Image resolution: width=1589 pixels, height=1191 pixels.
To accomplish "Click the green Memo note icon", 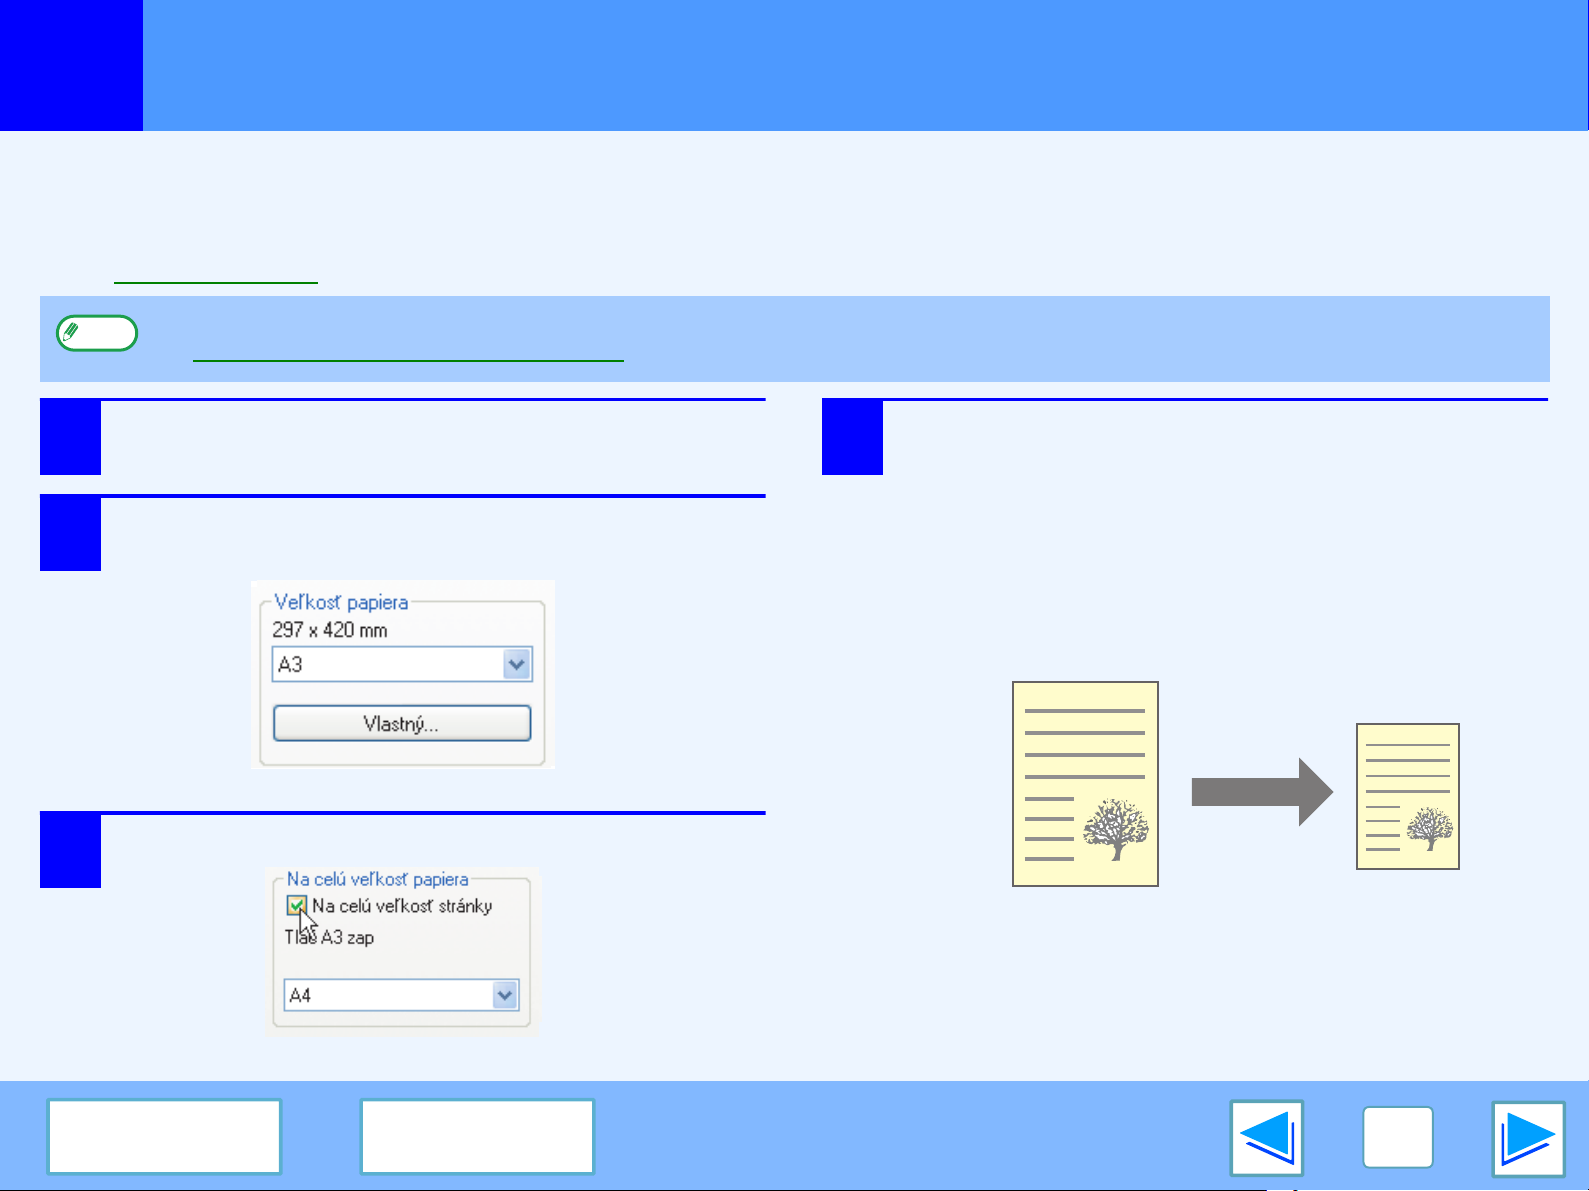I will point(97,333).
